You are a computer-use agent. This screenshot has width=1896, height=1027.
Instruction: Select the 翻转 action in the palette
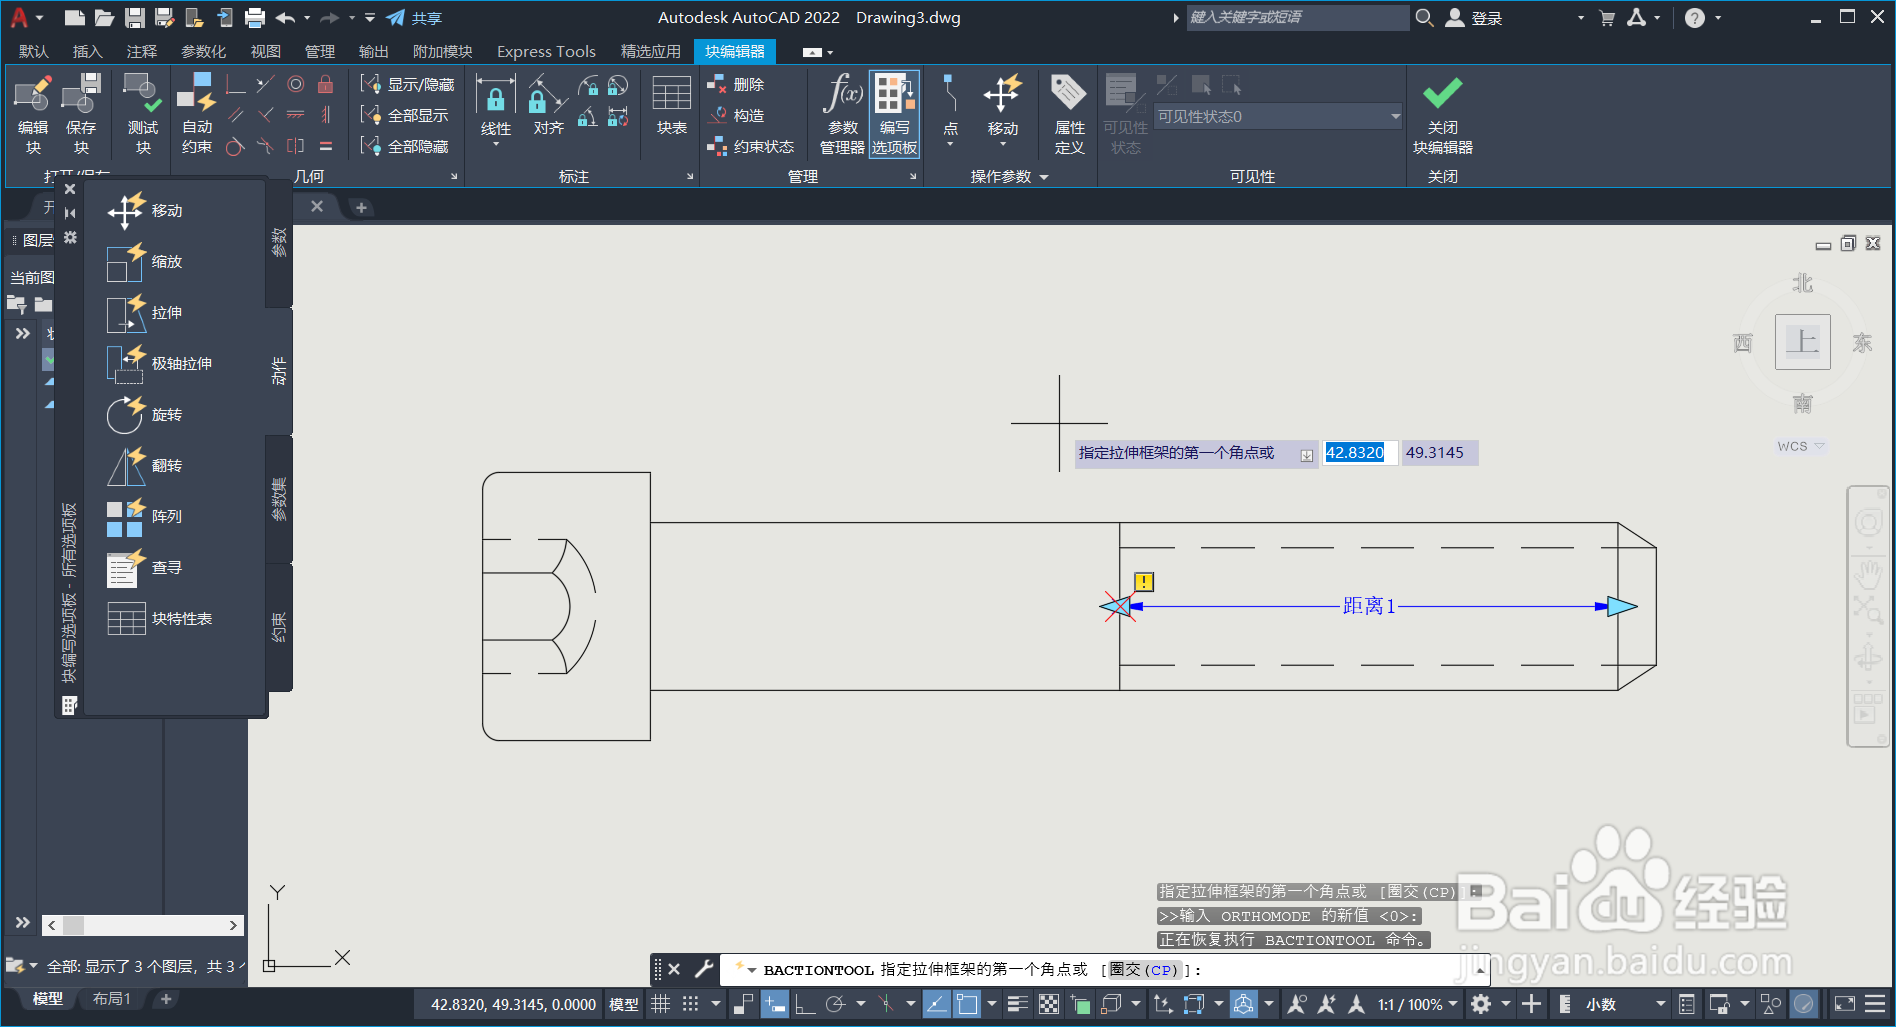point(146,466)
